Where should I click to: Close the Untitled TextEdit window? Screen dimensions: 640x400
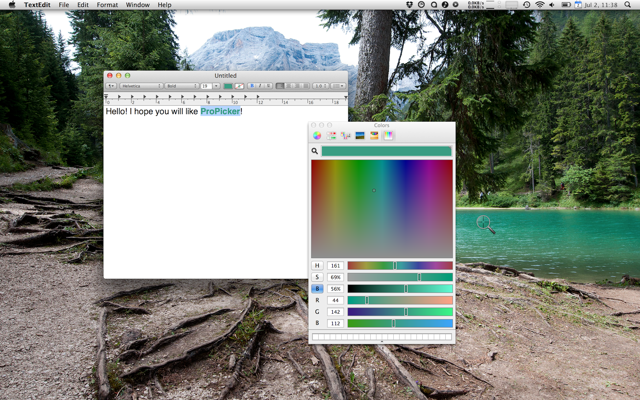coord(110,76)
